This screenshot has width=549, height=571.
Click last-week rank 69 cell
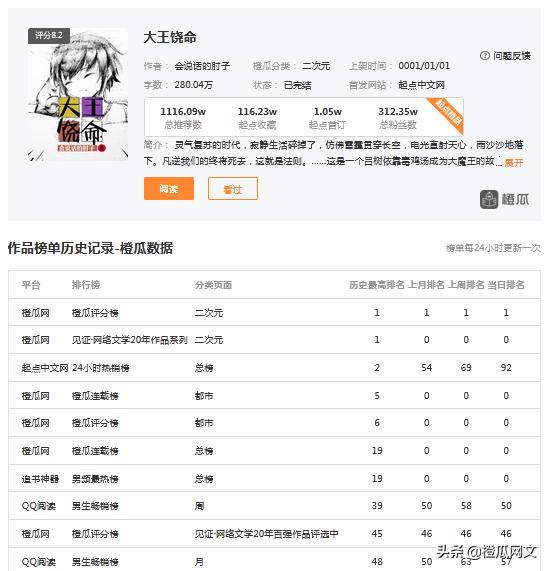pos(466,368)
